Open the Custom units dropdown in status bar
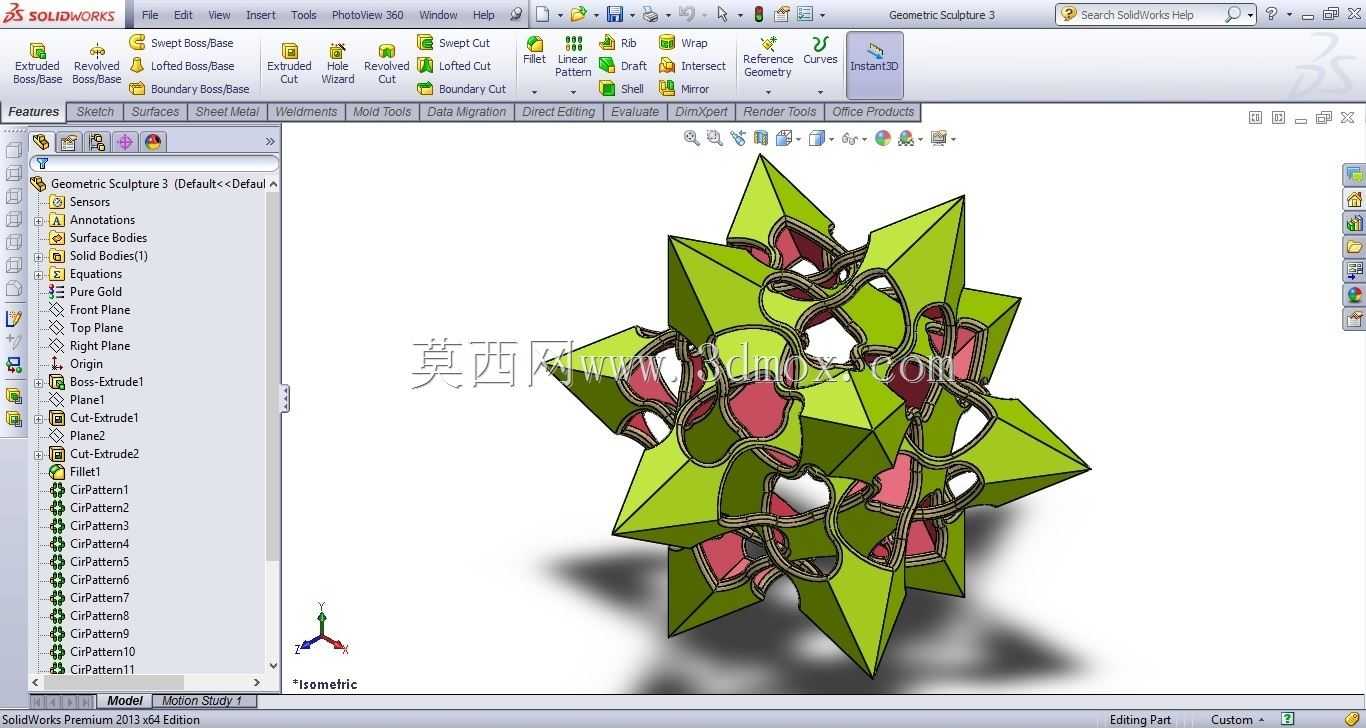The image size is (1366, 728). tap(1238, 719)
